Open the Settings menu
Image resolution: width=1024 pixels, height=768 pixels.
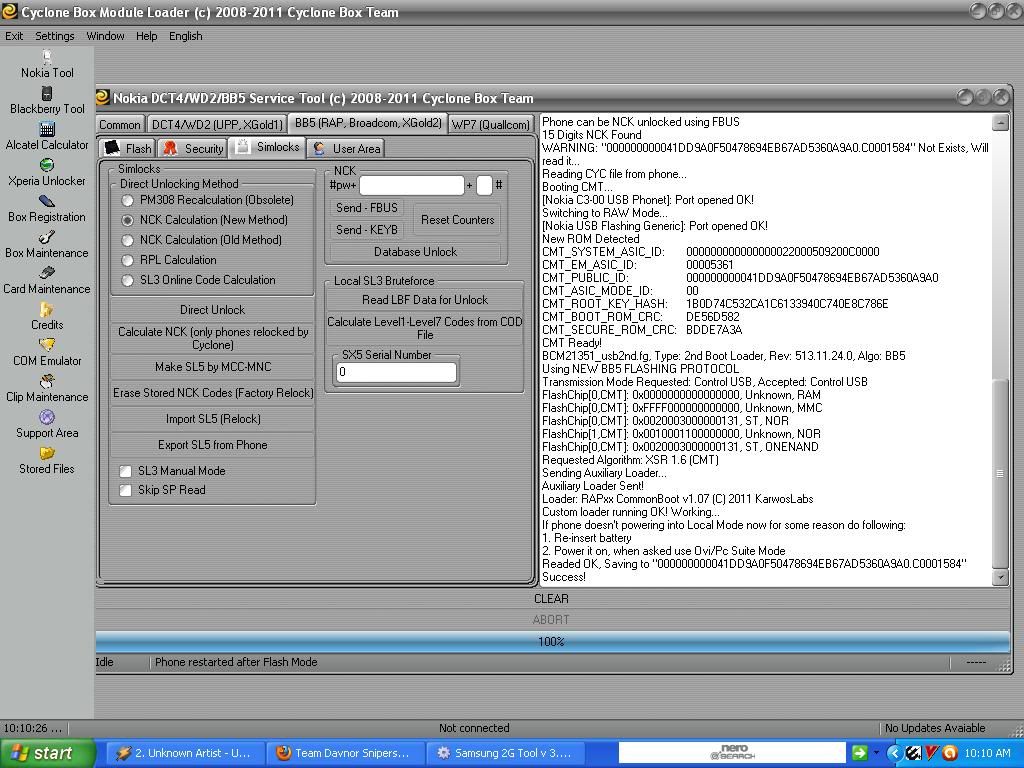point(55,36)
